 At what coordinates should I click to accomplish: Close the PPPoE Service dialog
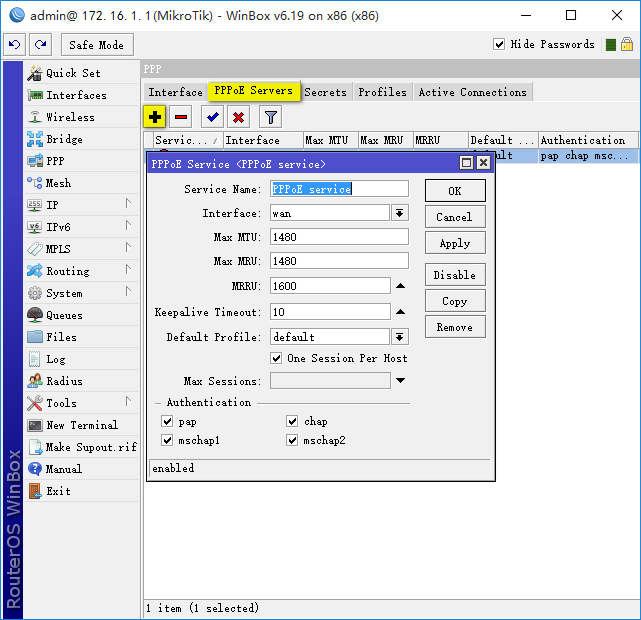(x=483, y=163)
